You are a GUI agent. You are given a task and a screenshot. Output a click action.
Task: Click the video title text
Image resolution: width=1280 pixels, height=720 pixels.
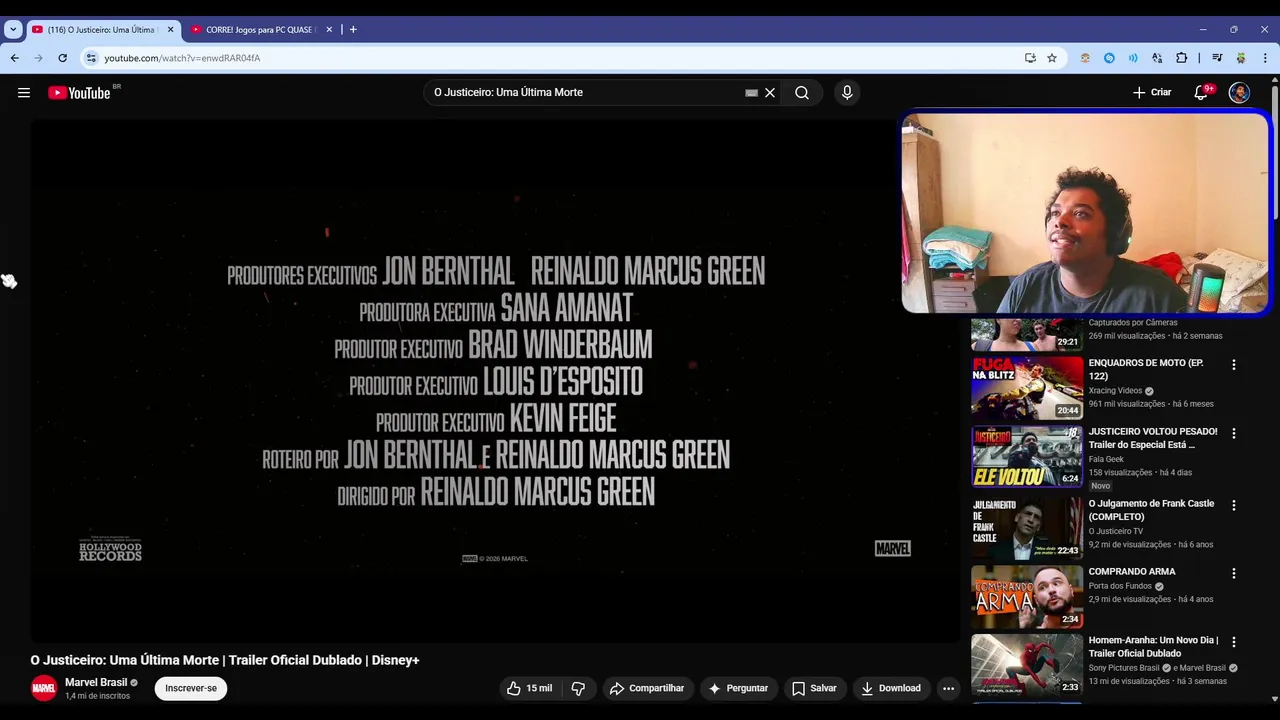[225, 660]
